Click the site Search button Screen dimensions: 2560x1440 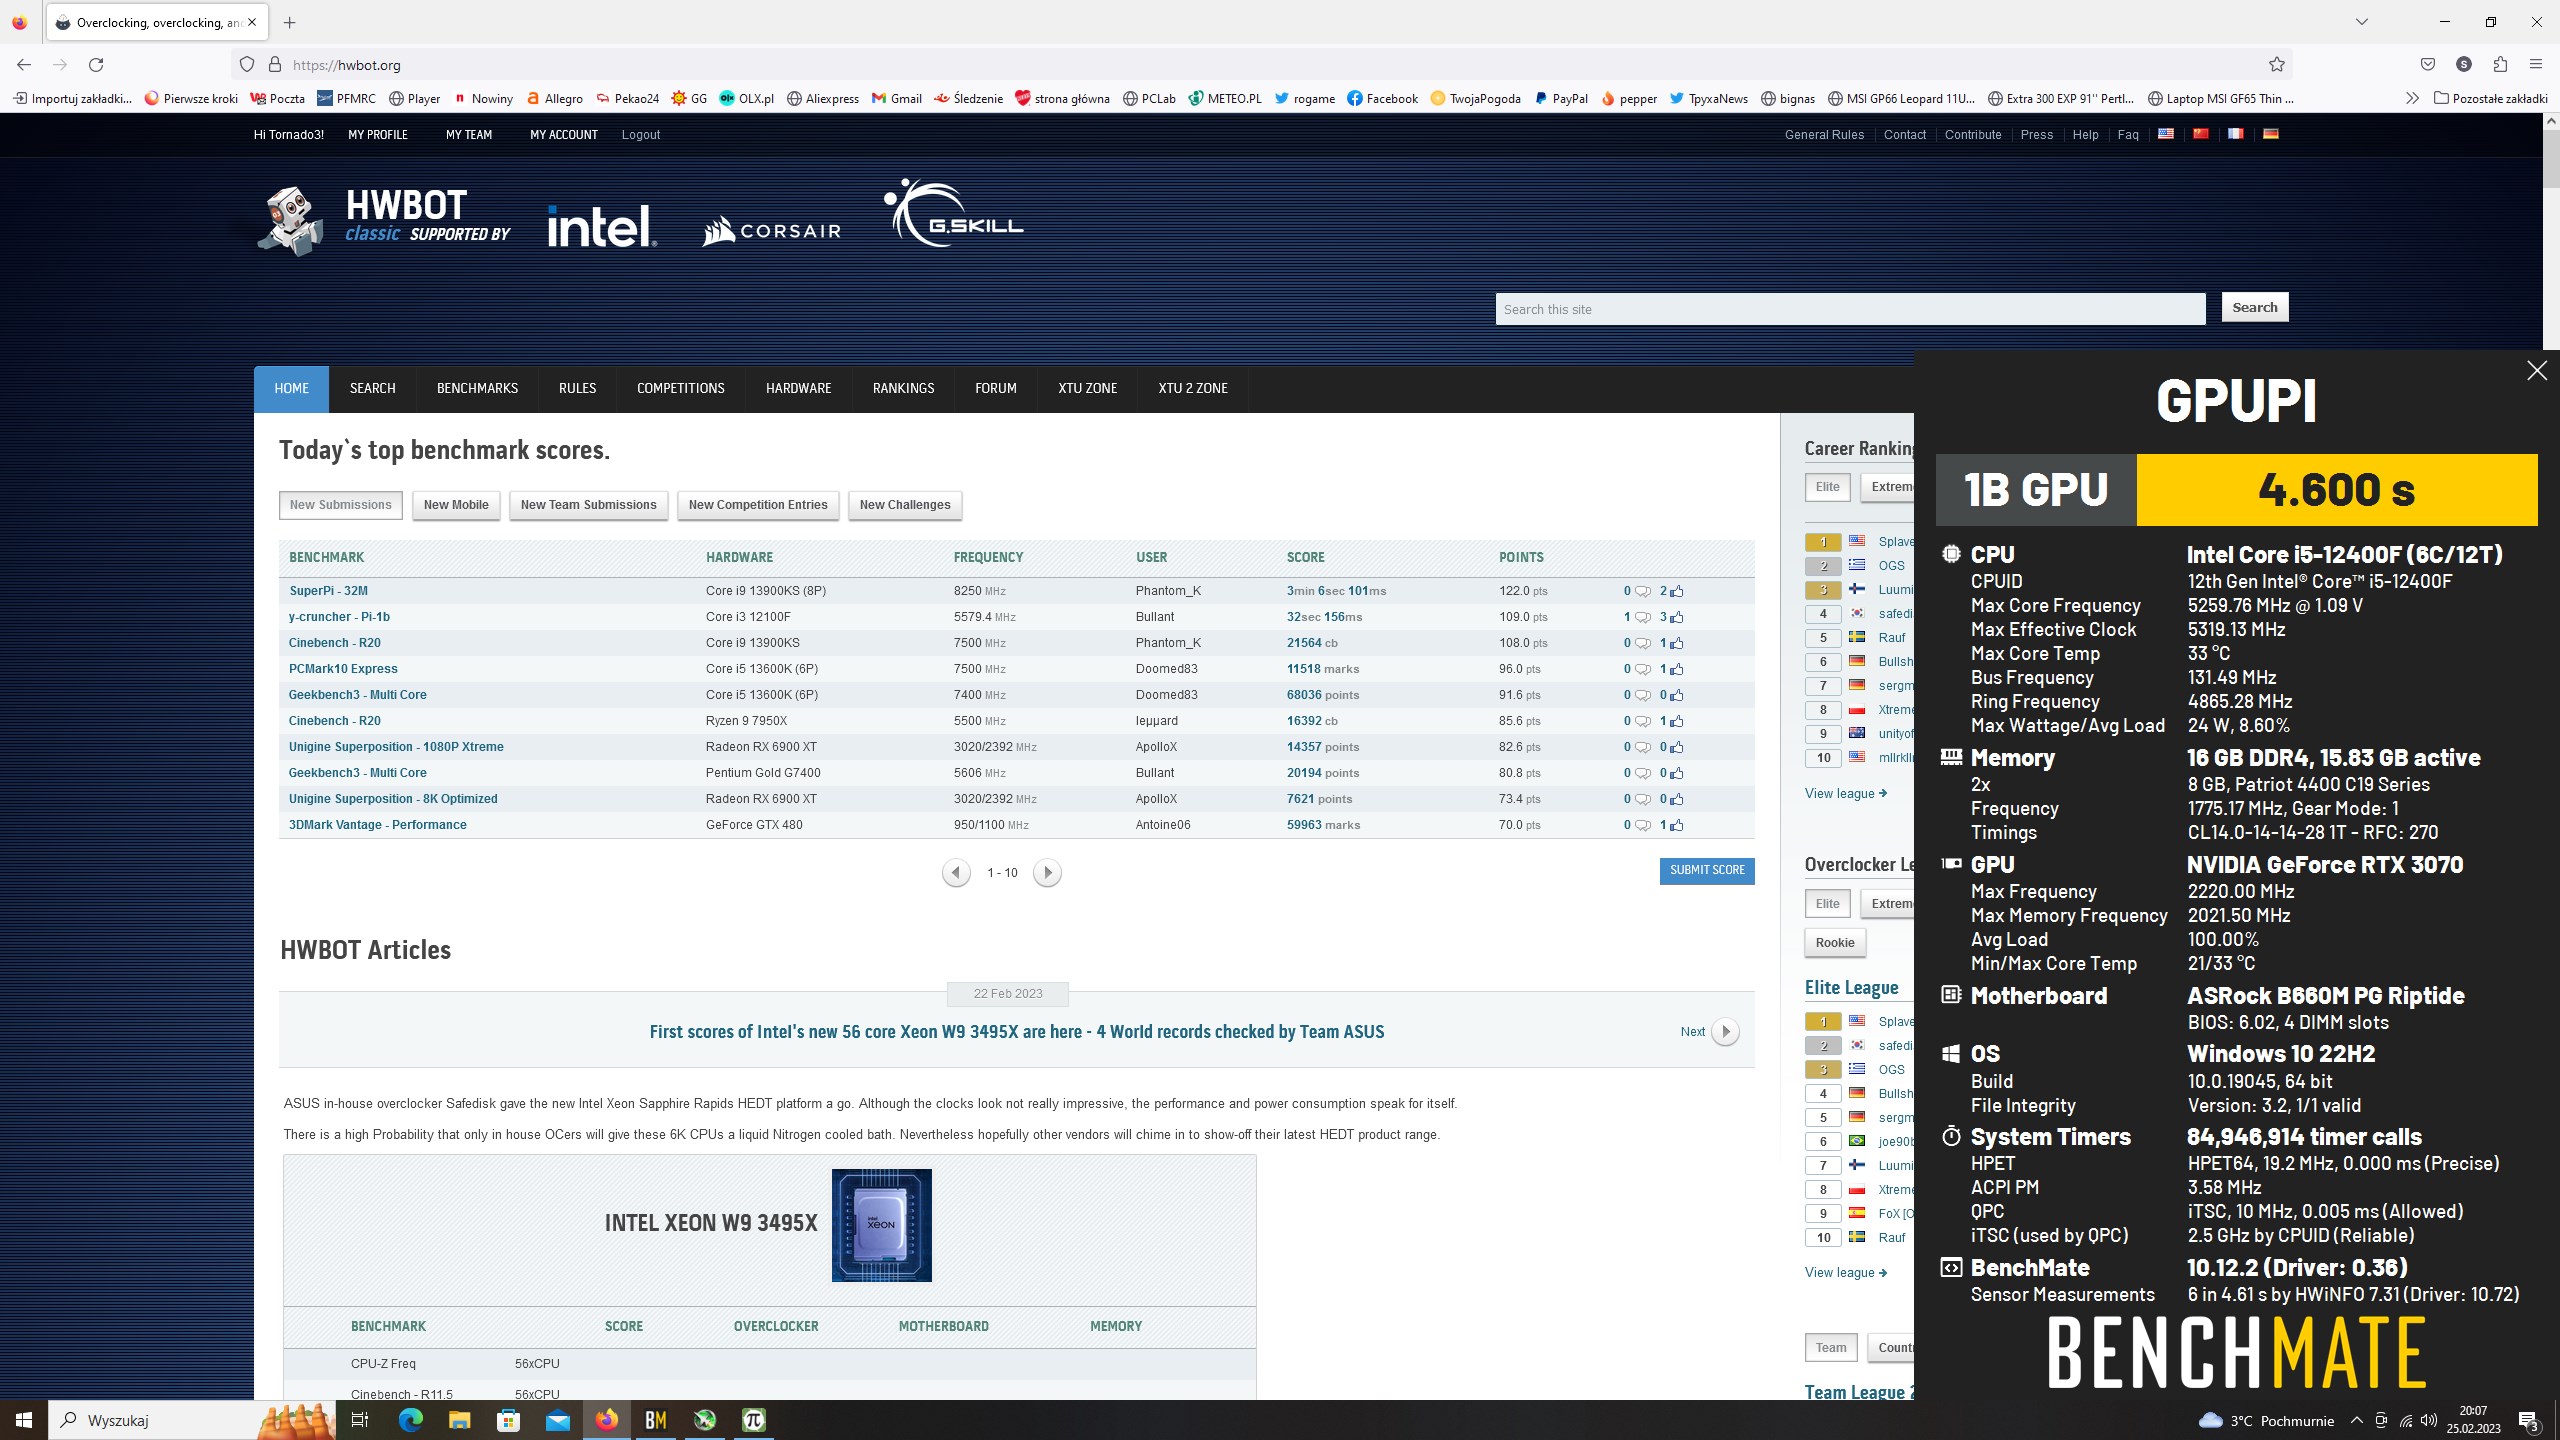click(x=2254, y=308)
